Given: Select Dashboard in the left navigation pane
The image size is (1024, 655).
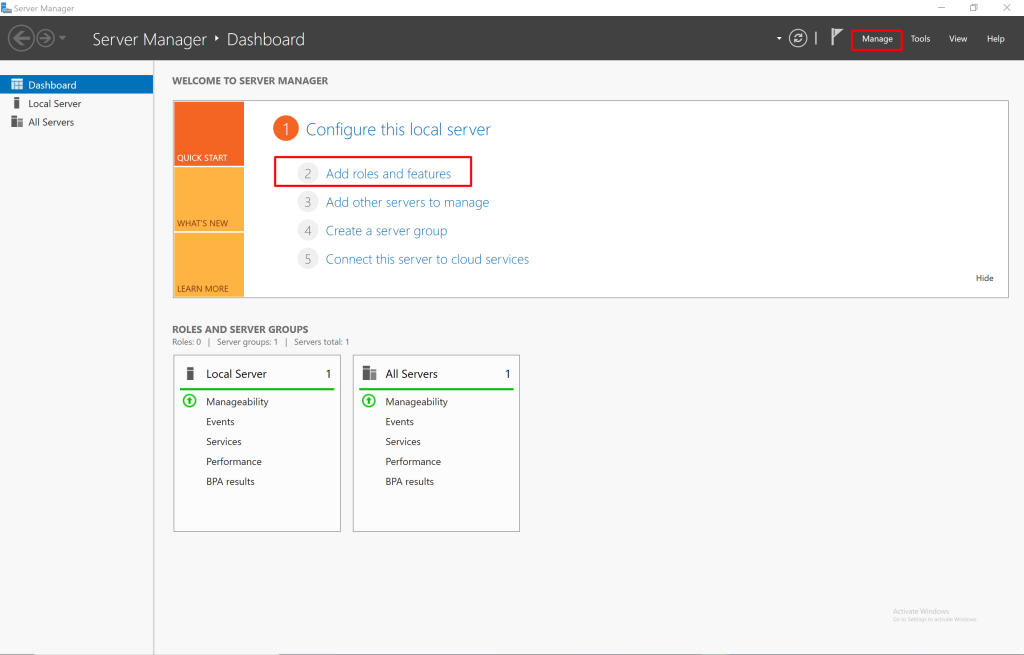Looking at the screenshot, I should tap(52, 85).
